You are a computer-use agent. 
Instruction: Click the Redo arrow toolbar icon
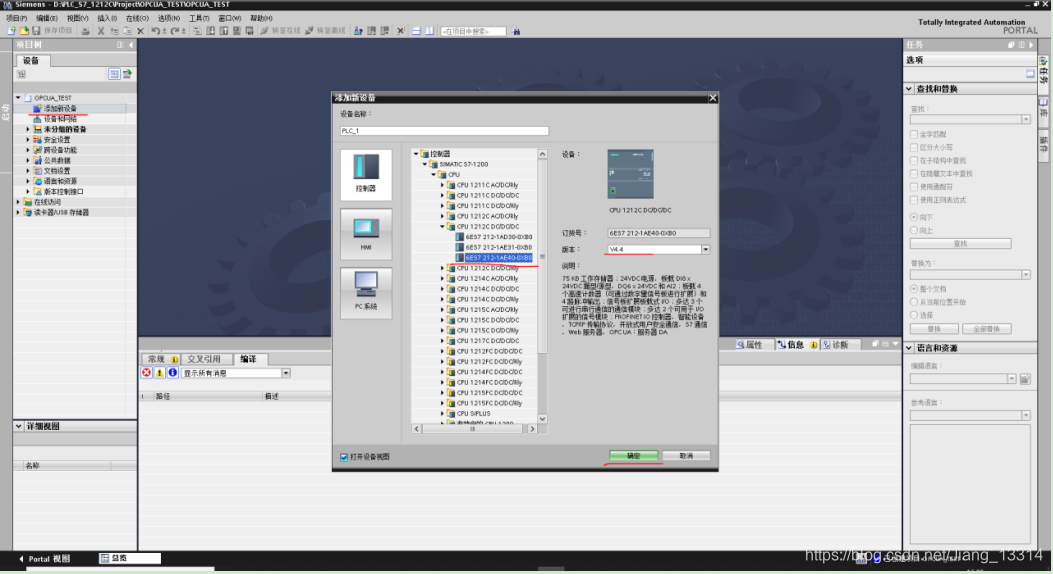[x=176, y=31]
